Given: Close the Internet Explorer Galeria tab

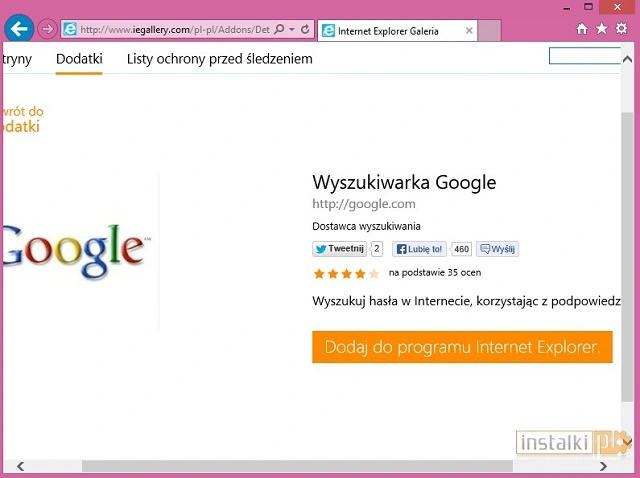Looking at the screenshot, I should coord(469,31).
